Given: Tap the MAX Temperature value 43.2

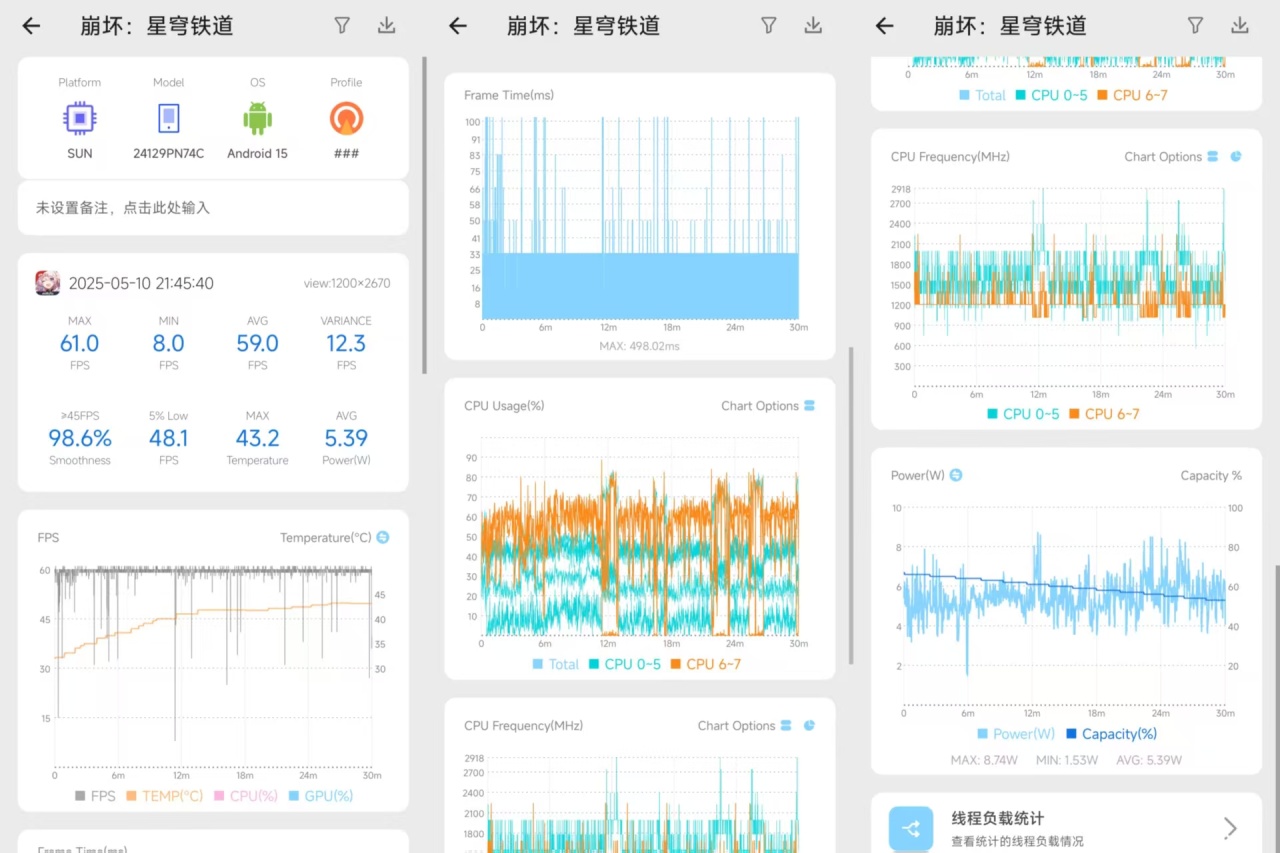Looking at the screenshot, I should (257, 439).
